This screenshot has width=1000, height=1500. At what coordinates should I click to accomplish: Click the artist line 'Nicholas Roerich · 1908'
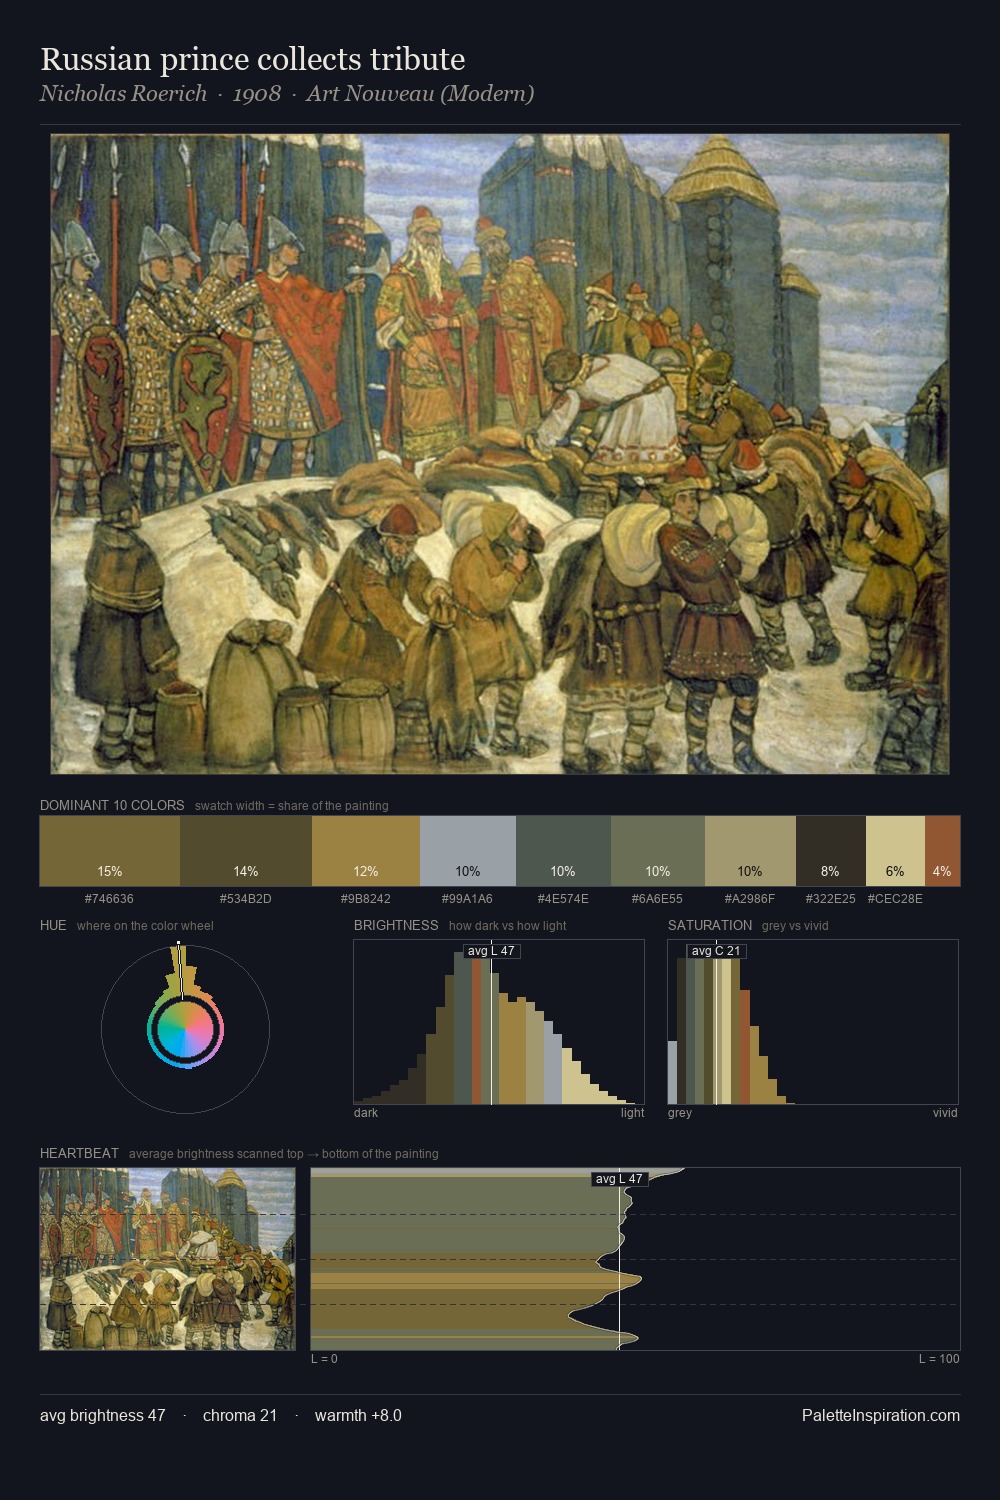coord(161,94)
